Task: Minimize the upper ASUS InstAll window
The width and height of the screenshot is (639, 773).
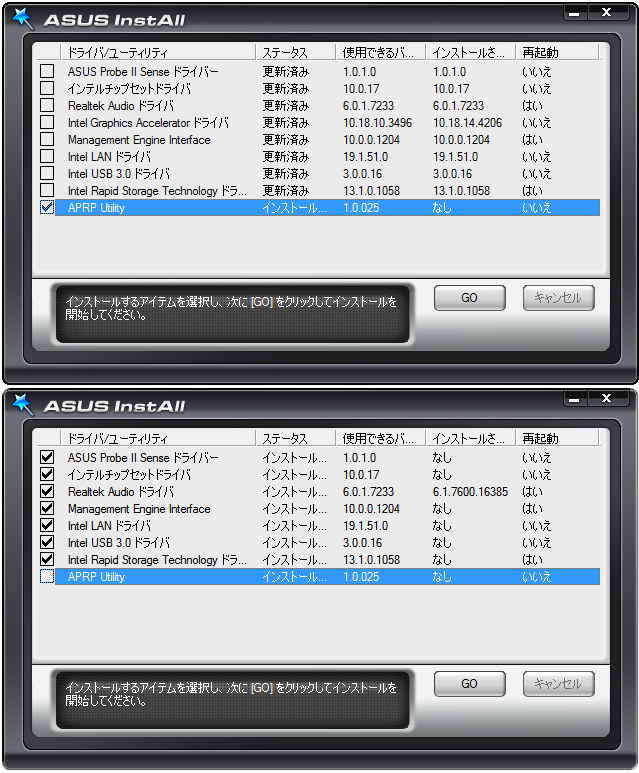Action: (x=577, y=13)
